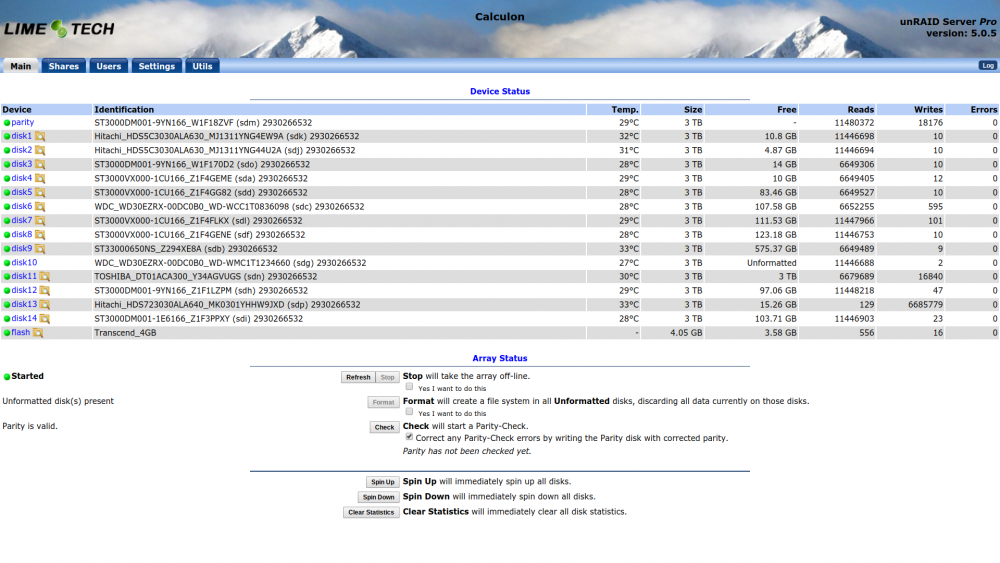Click the Array Status heading
This screenshot has height=563, width=1000.
(x=500, y=358)
